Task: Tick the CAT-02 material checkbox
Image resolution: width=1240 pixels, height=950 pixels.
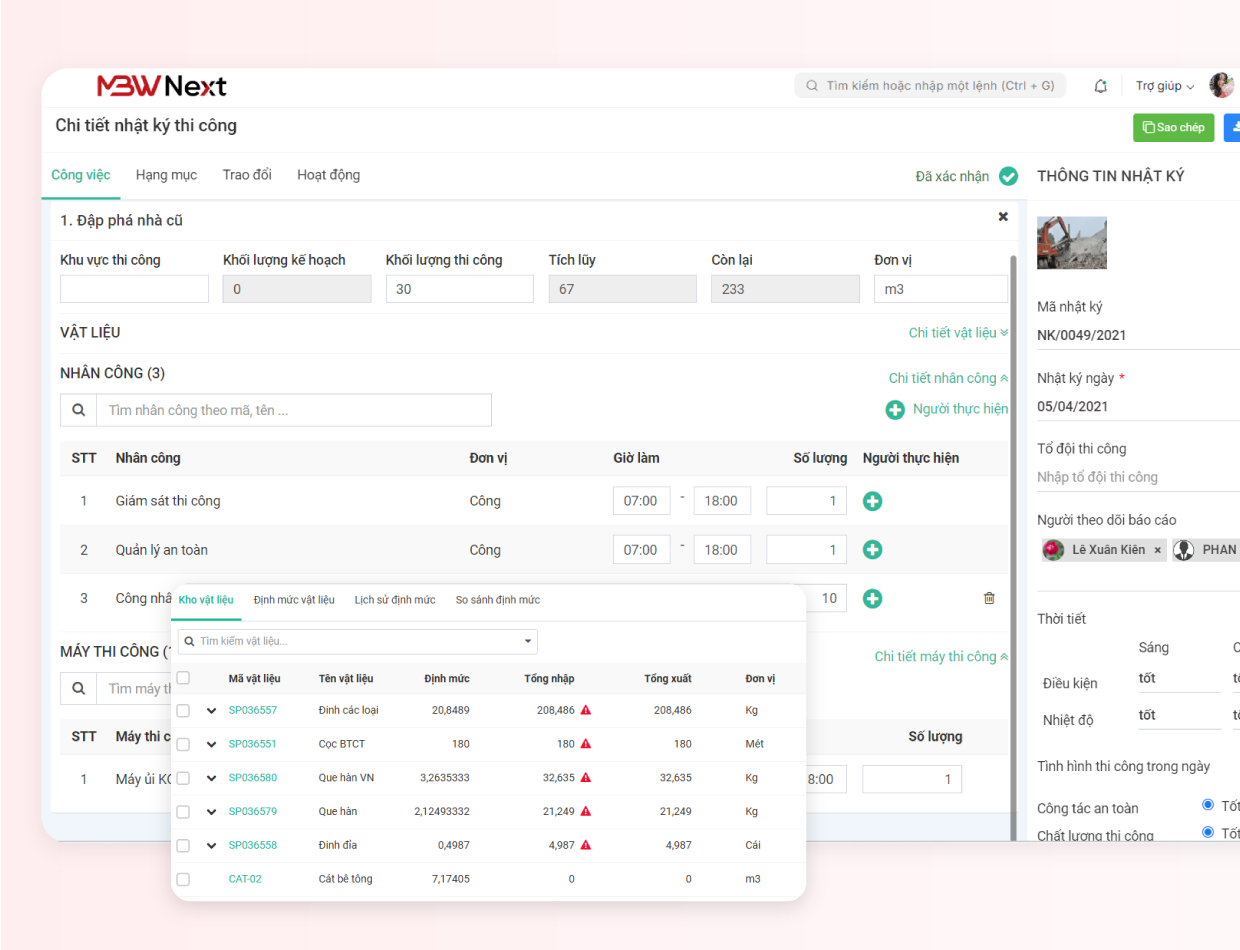Action: [183, 879]
